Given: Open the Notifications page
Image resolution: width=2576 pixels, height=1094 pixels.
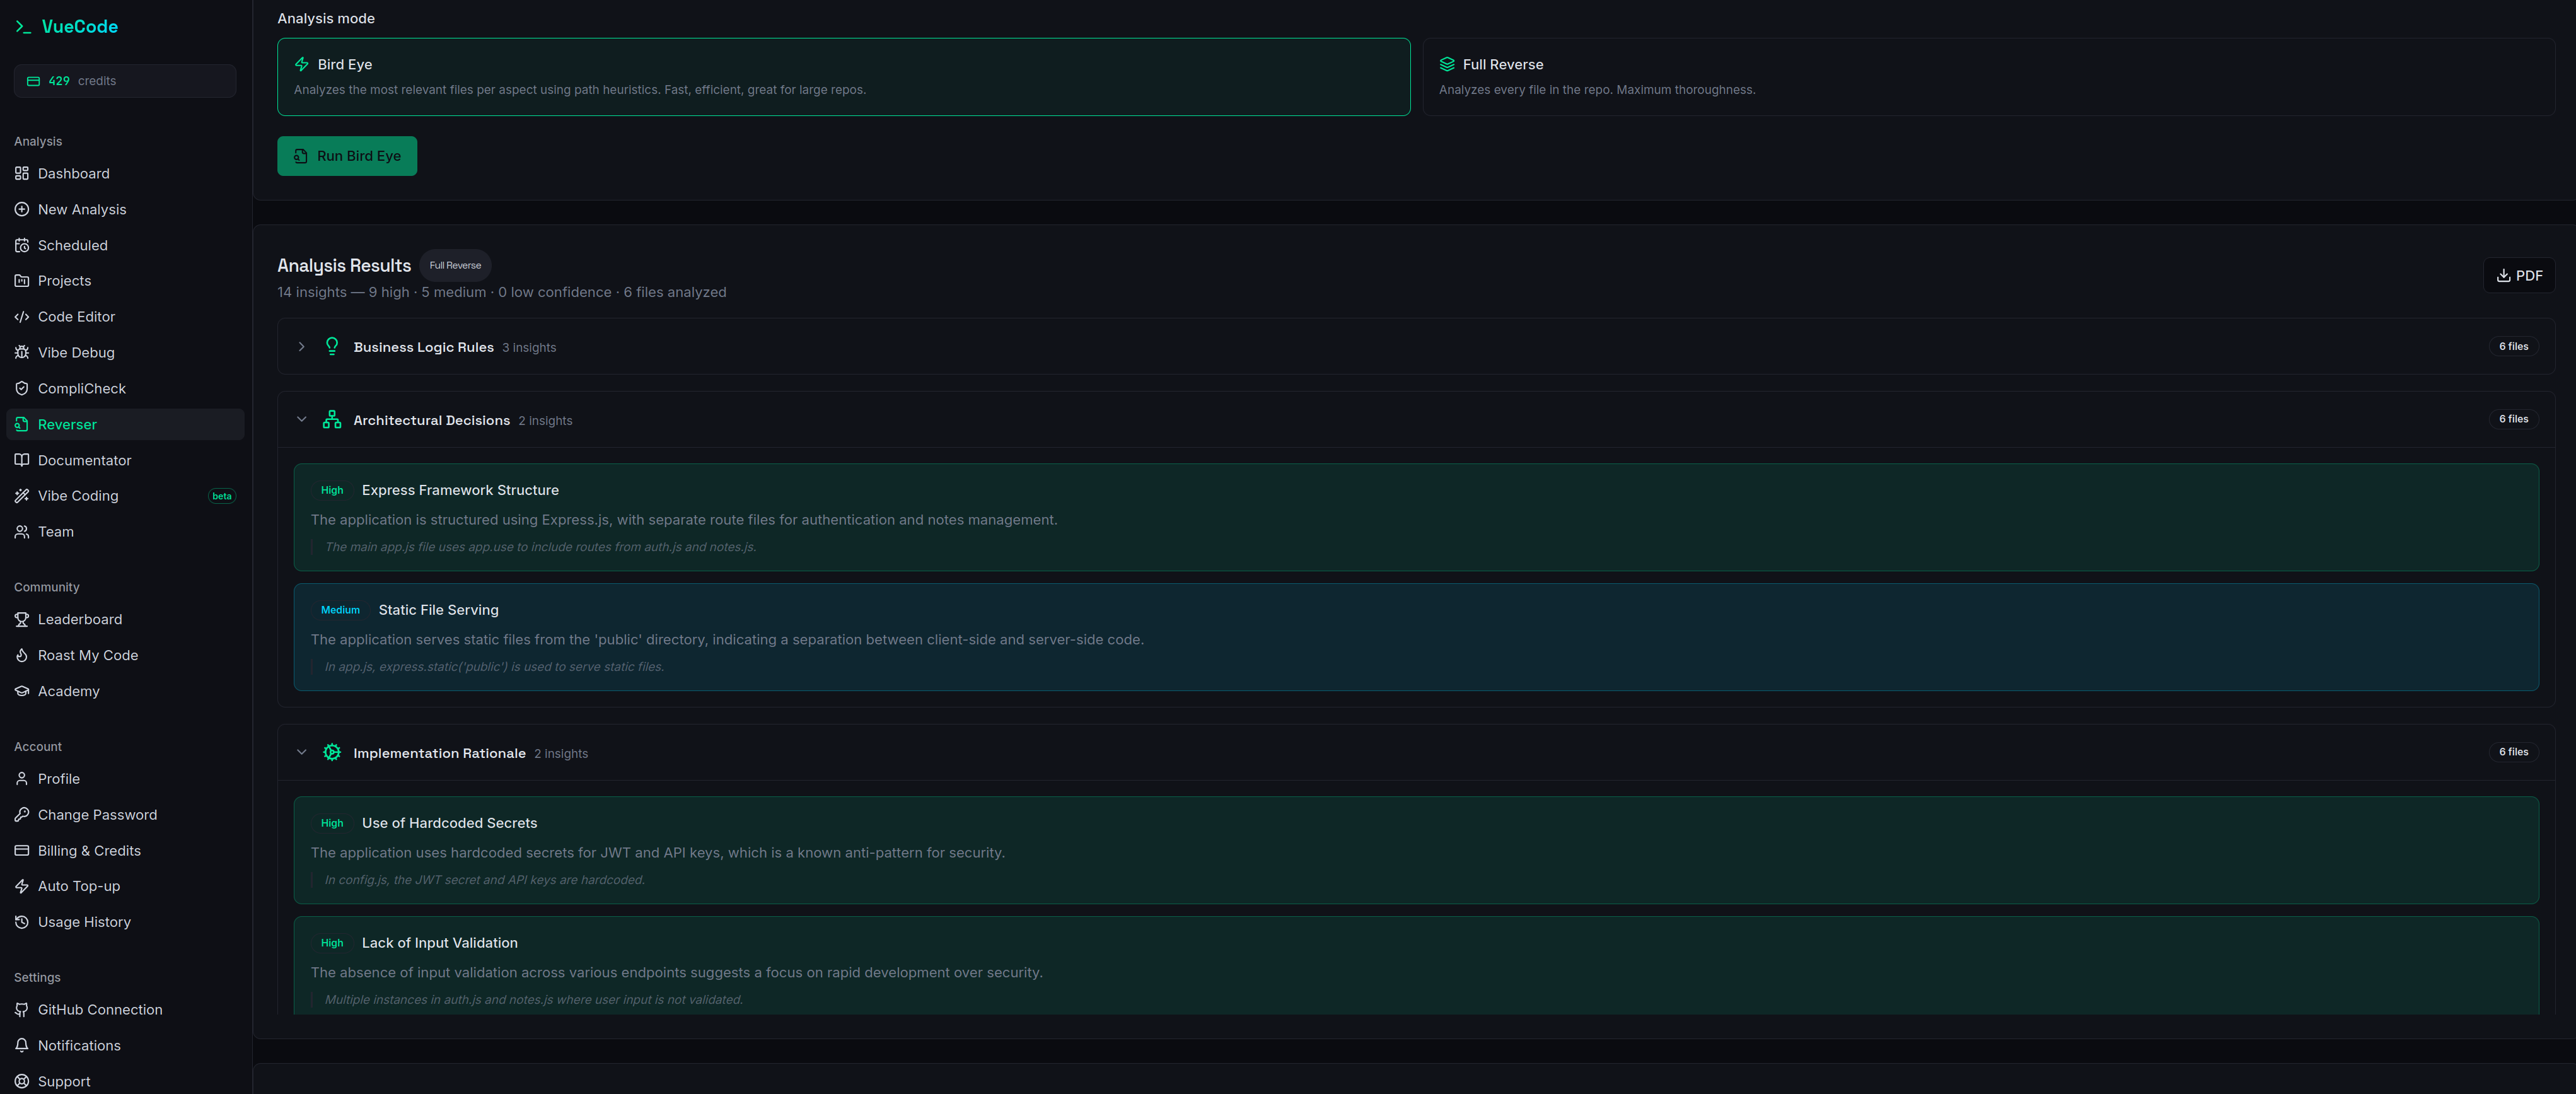Looking at the screenshot, I should [x=79, y=1045].
